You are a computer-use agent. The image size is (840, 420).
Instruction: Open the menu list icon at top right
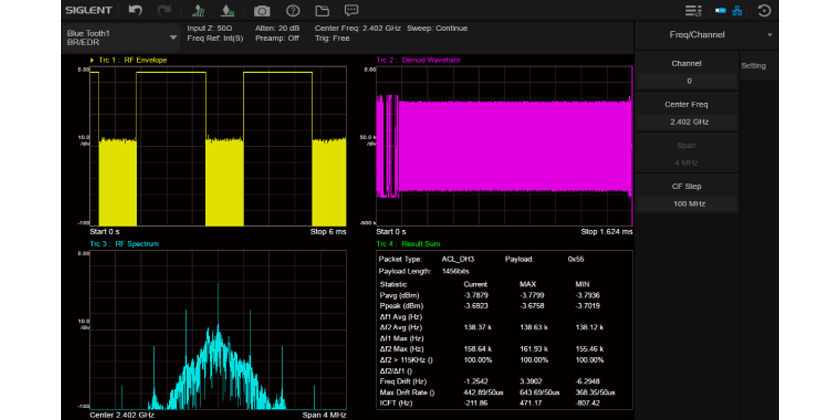click(x=693, y=11)
